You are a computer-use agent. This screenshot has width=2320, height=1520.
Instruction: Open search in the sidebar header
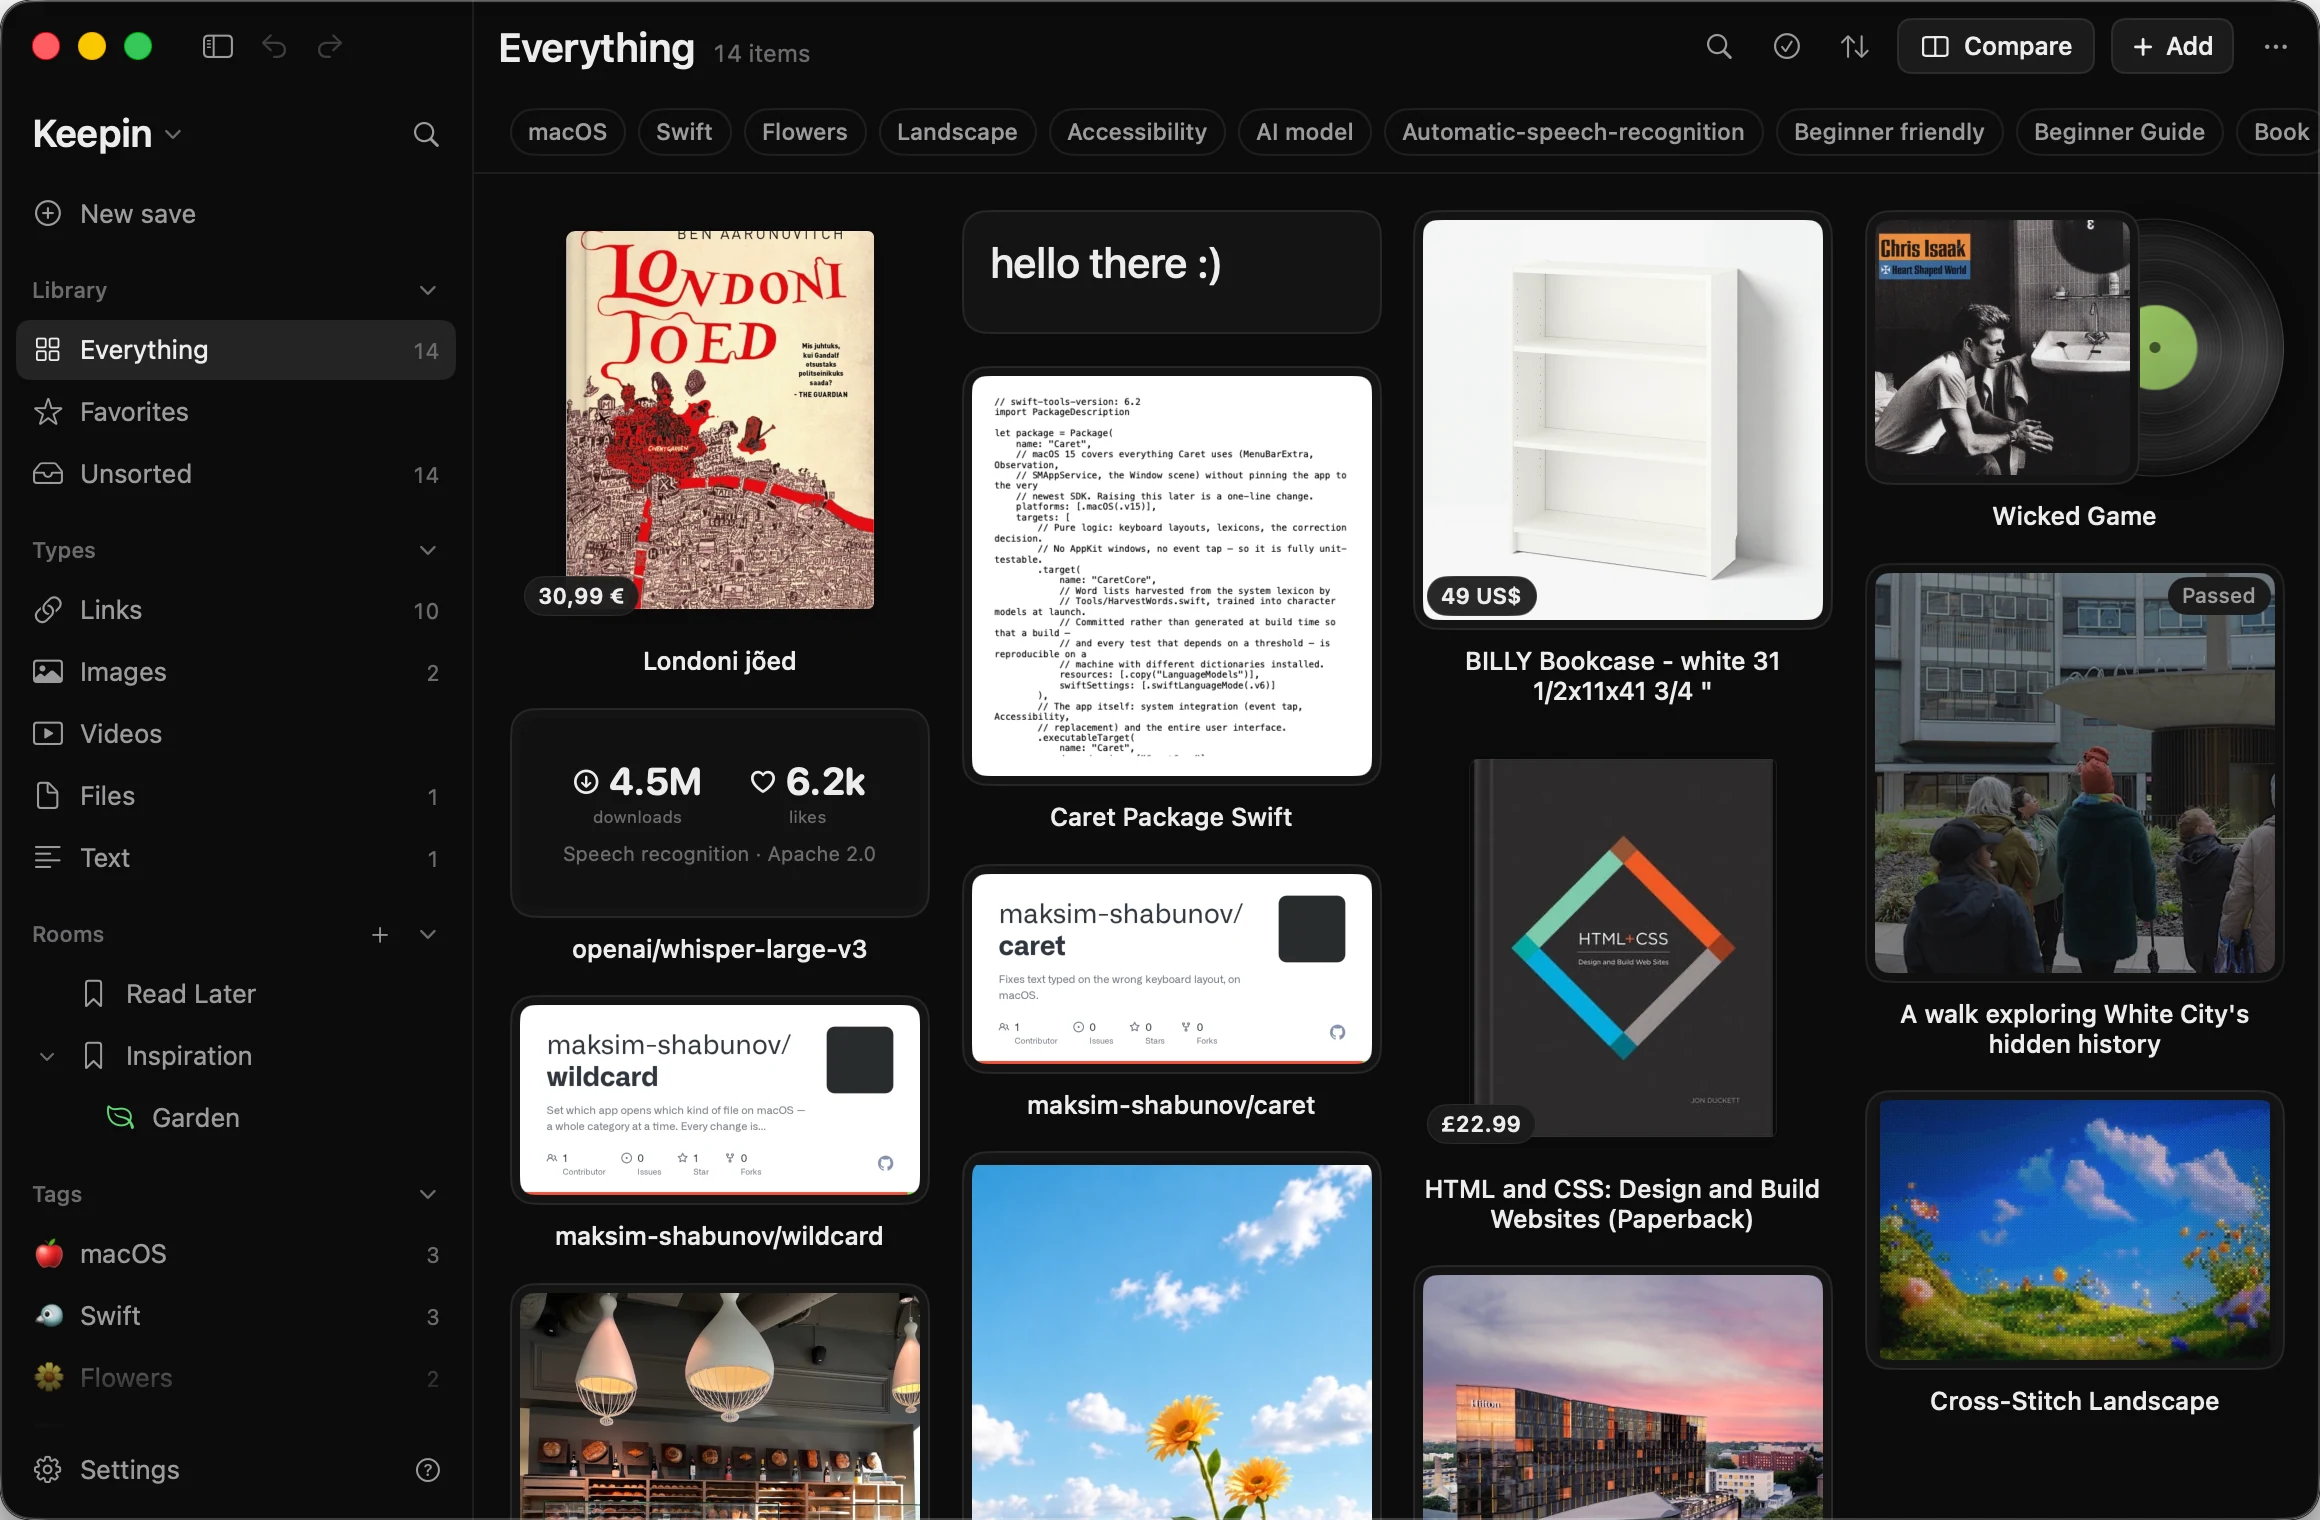click(x=426, y=134)
